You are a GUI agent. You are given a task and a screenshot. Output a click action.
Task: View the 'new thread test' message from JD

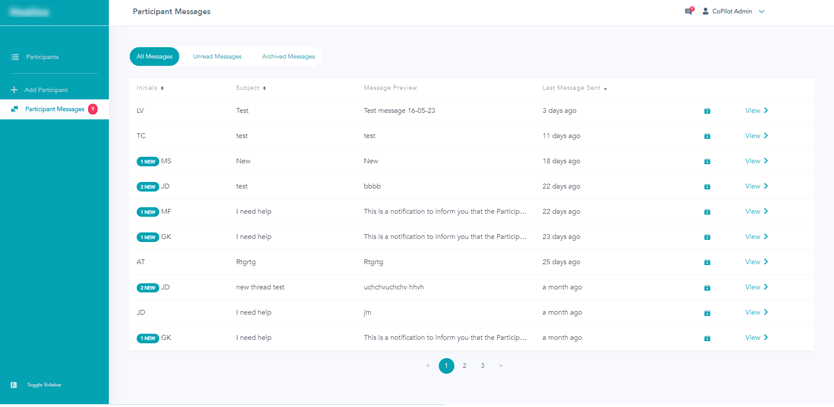pyautogui.click(x=756, y=287)
